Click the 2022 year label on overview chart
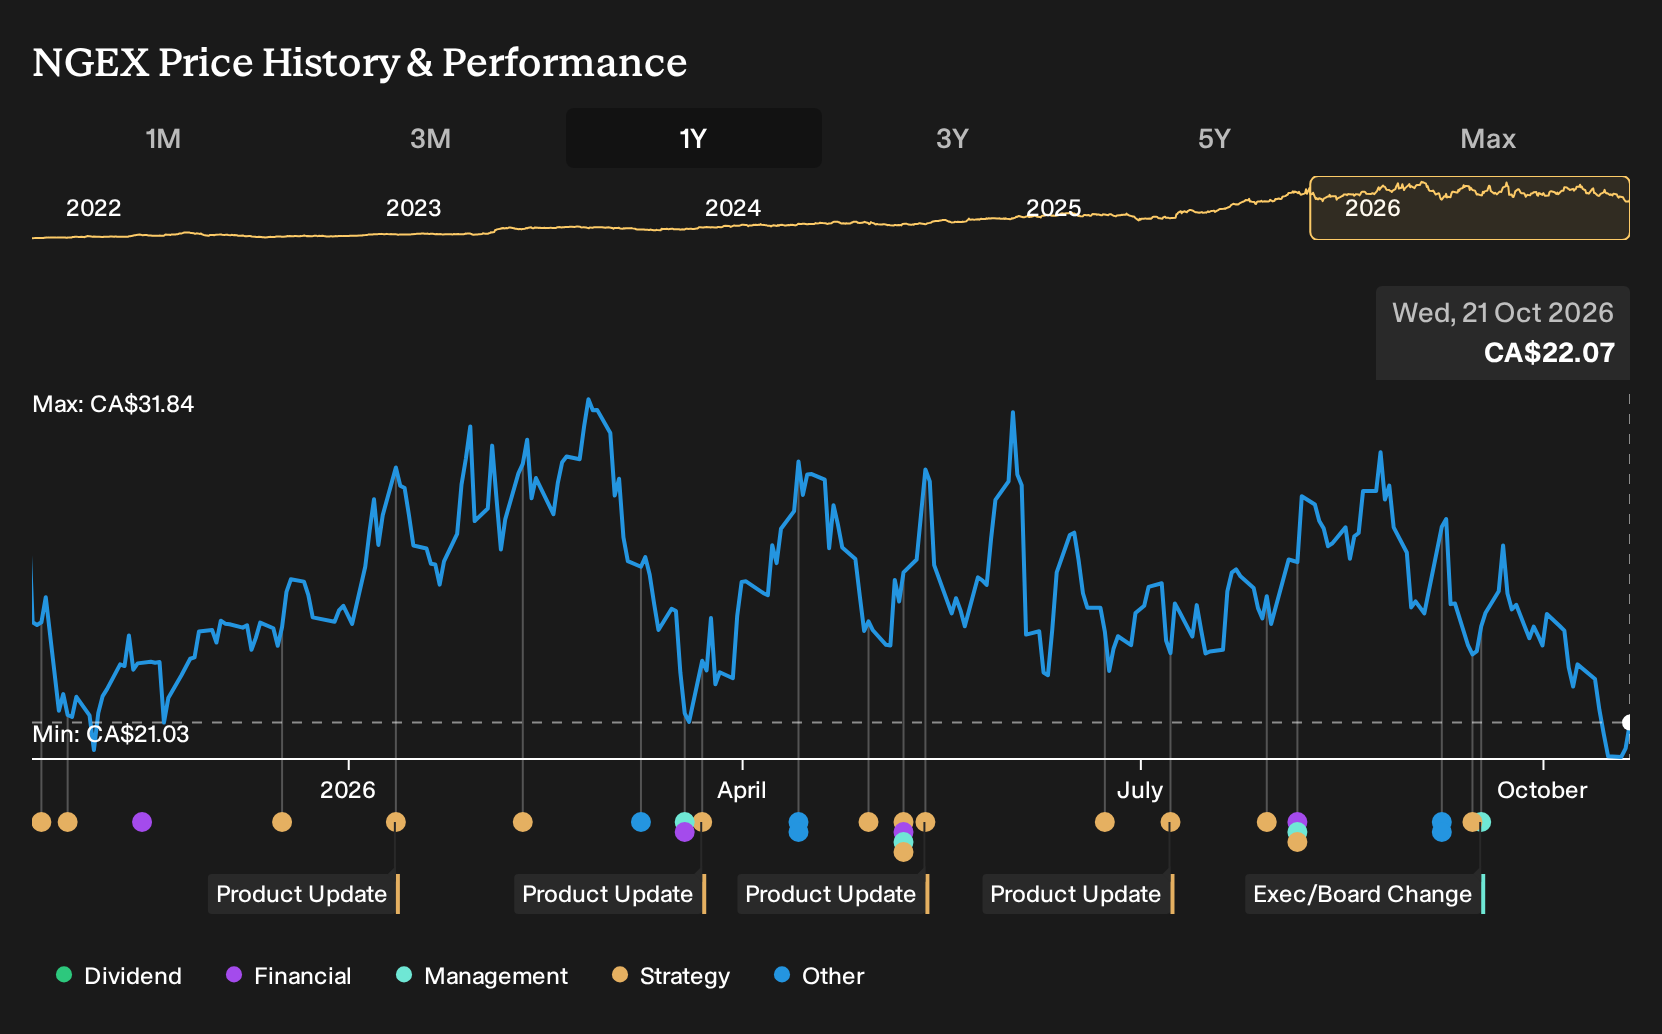This screenshot has width=1662, height=1034. pos(93,208)
